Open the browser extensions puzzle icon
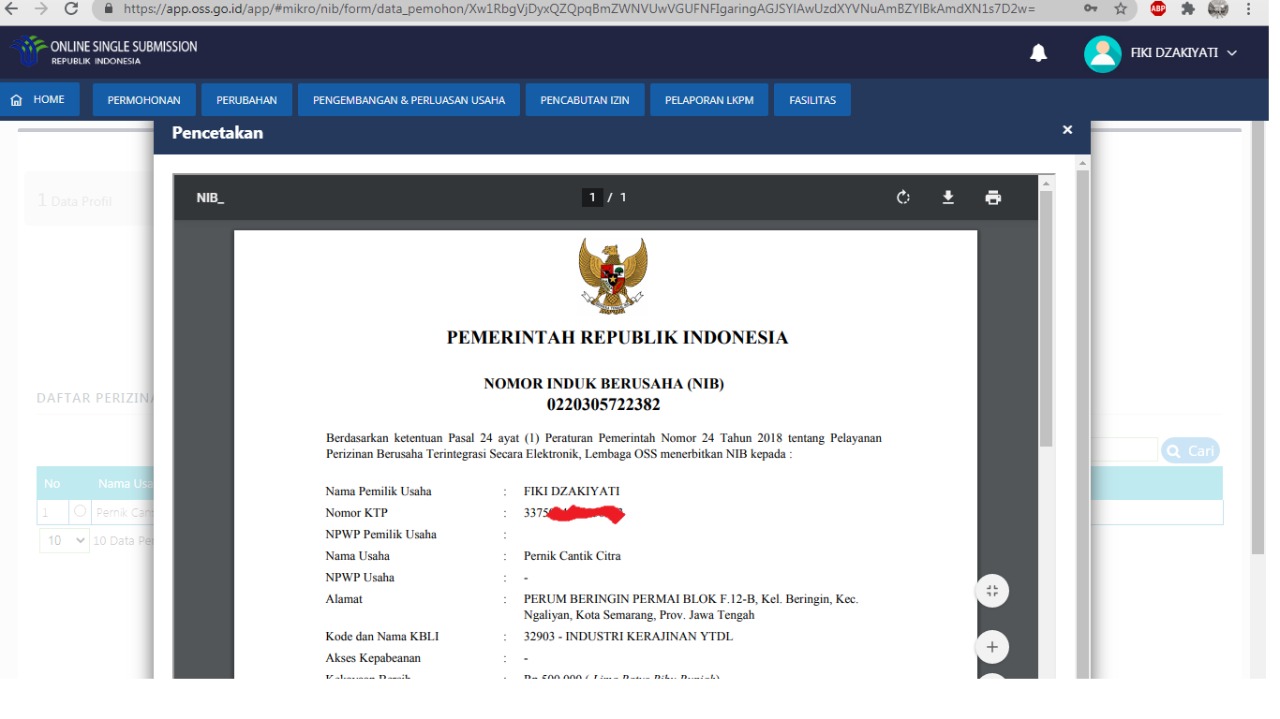 (1188, 9)
